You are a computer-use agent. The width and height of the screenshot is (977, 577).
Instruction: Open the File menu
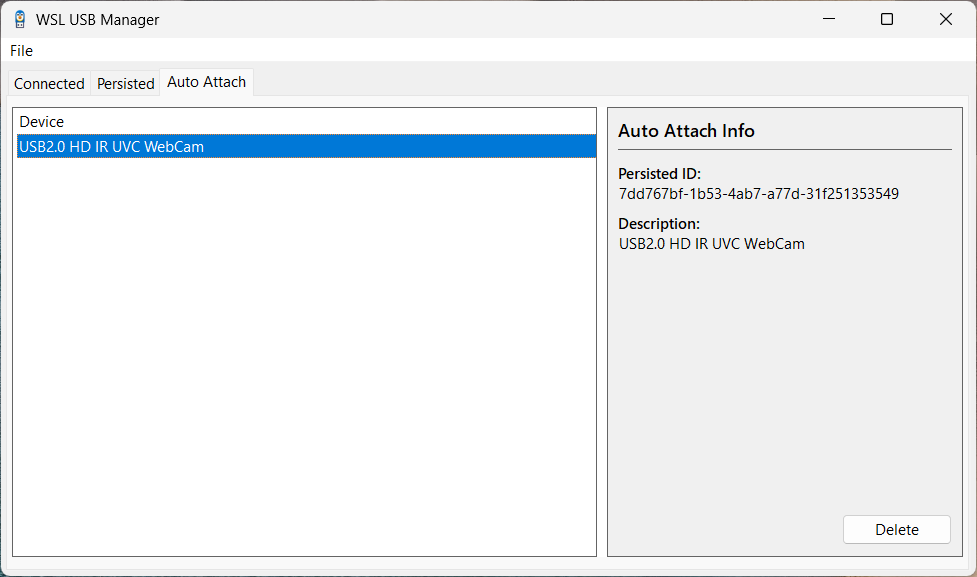(x=21, y=50)
